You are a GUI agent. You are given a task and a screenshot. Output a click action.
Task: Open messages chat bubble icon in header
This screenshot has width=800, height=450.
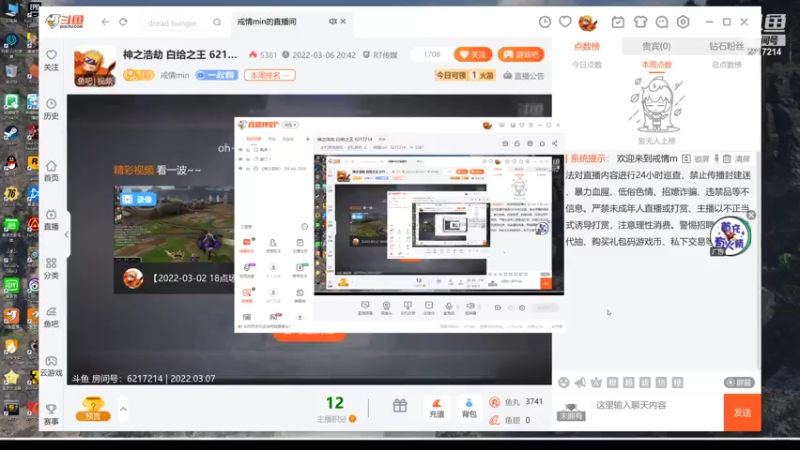tap(662, 22)
